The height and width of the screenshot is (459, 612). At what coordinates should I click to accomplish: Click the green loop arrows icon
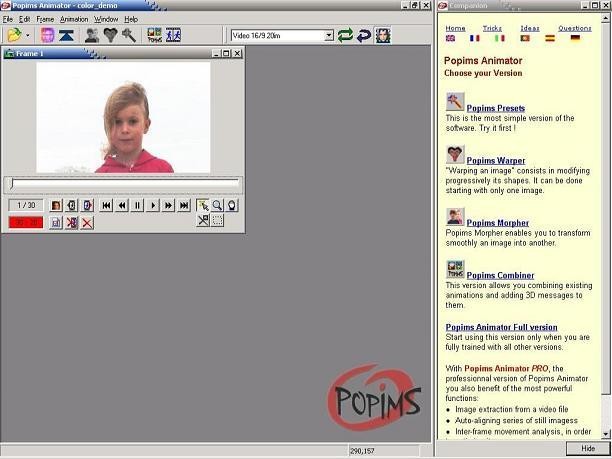coord(345,36)
